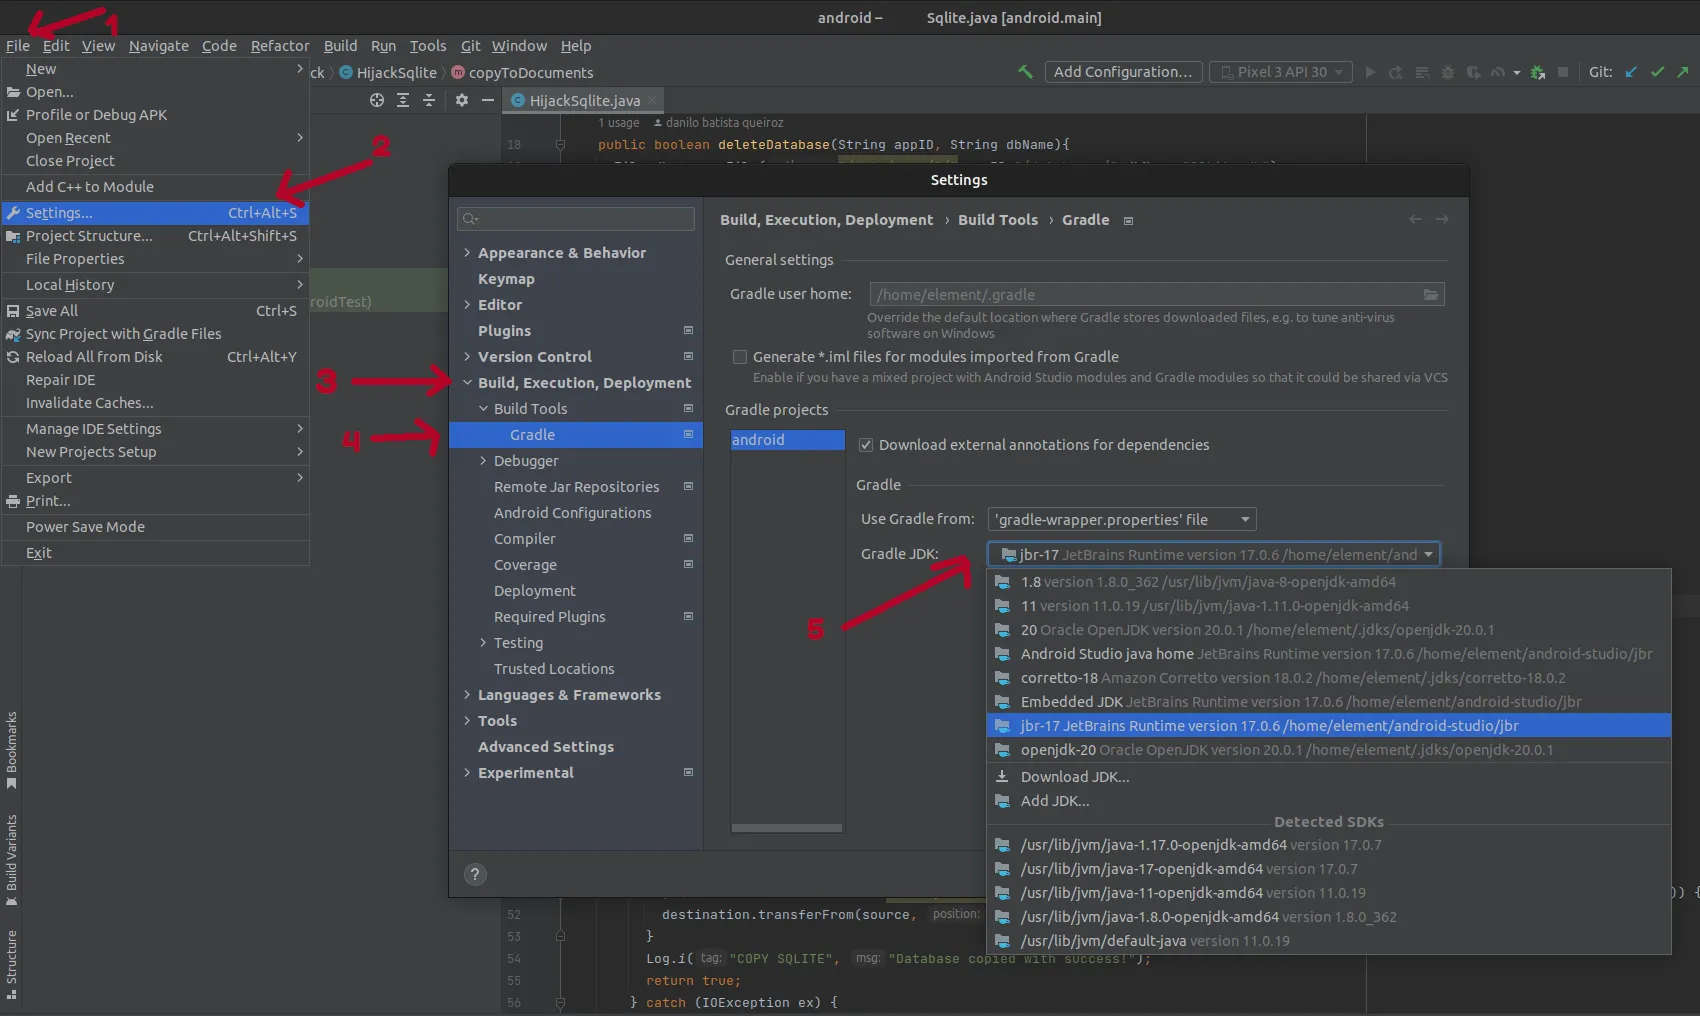This screenshot has width=1700, height=1016.
Task: Open the Settings help question mark button
Action: point(475,874)
